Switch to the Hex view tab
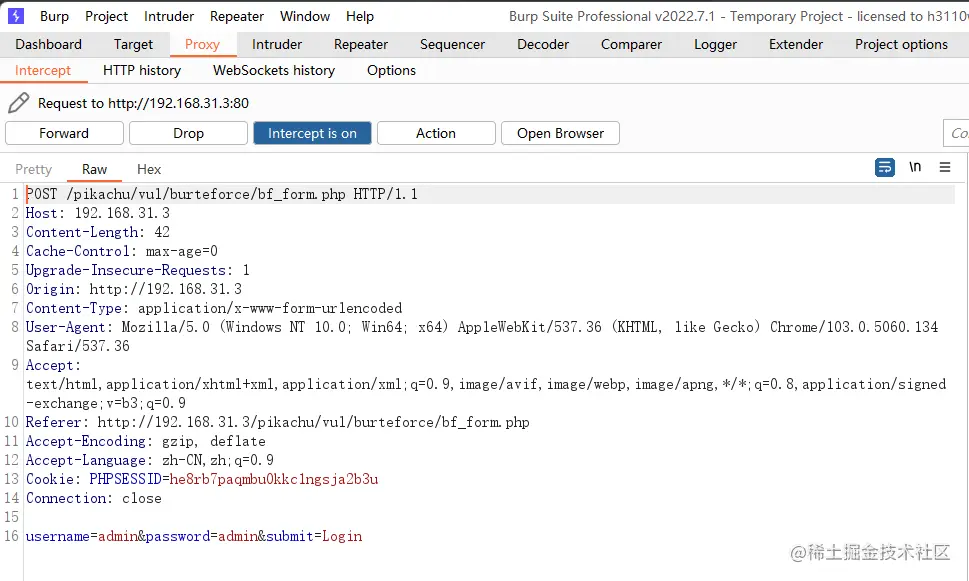This screenshot has height=581, width=969. click(x=149, y=169)
